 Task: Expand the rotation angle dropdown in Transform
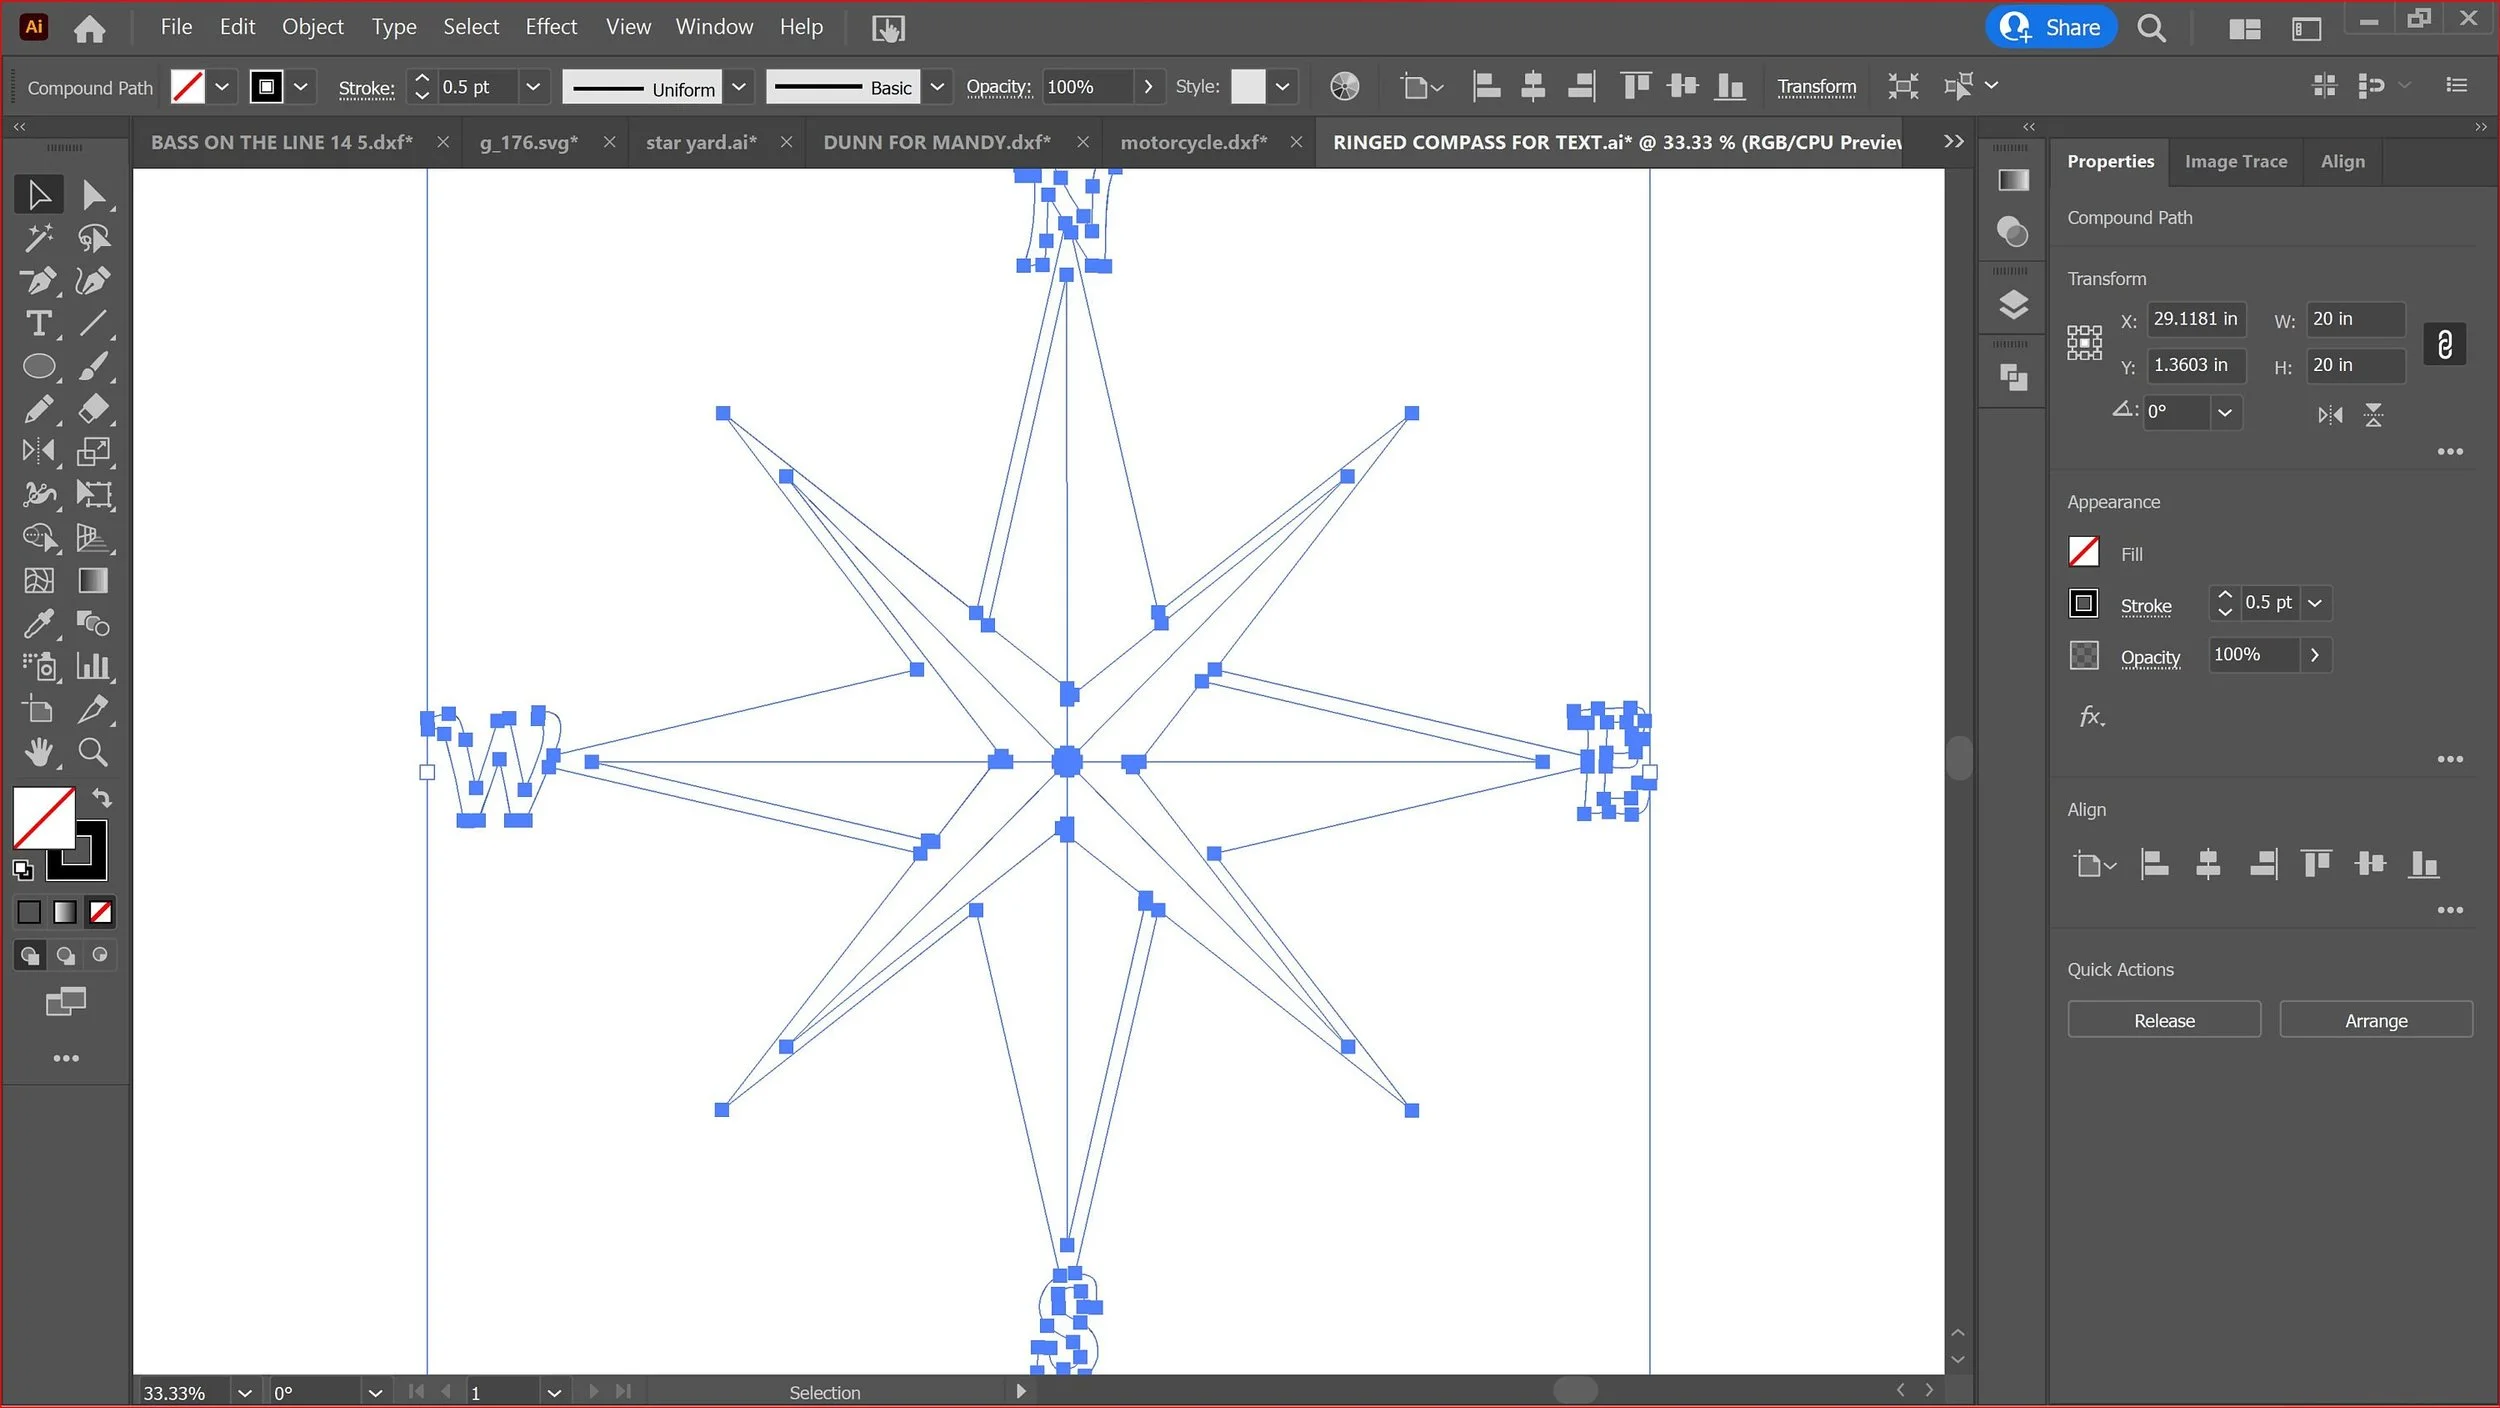click(x=2224, y=412)
